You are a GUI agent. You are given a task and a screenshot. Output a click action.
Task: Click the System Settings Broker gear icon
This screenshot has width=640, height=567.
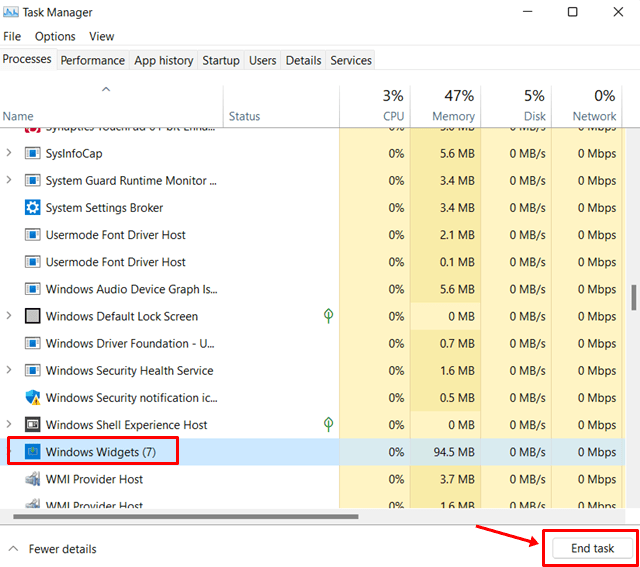coord(32,208)
